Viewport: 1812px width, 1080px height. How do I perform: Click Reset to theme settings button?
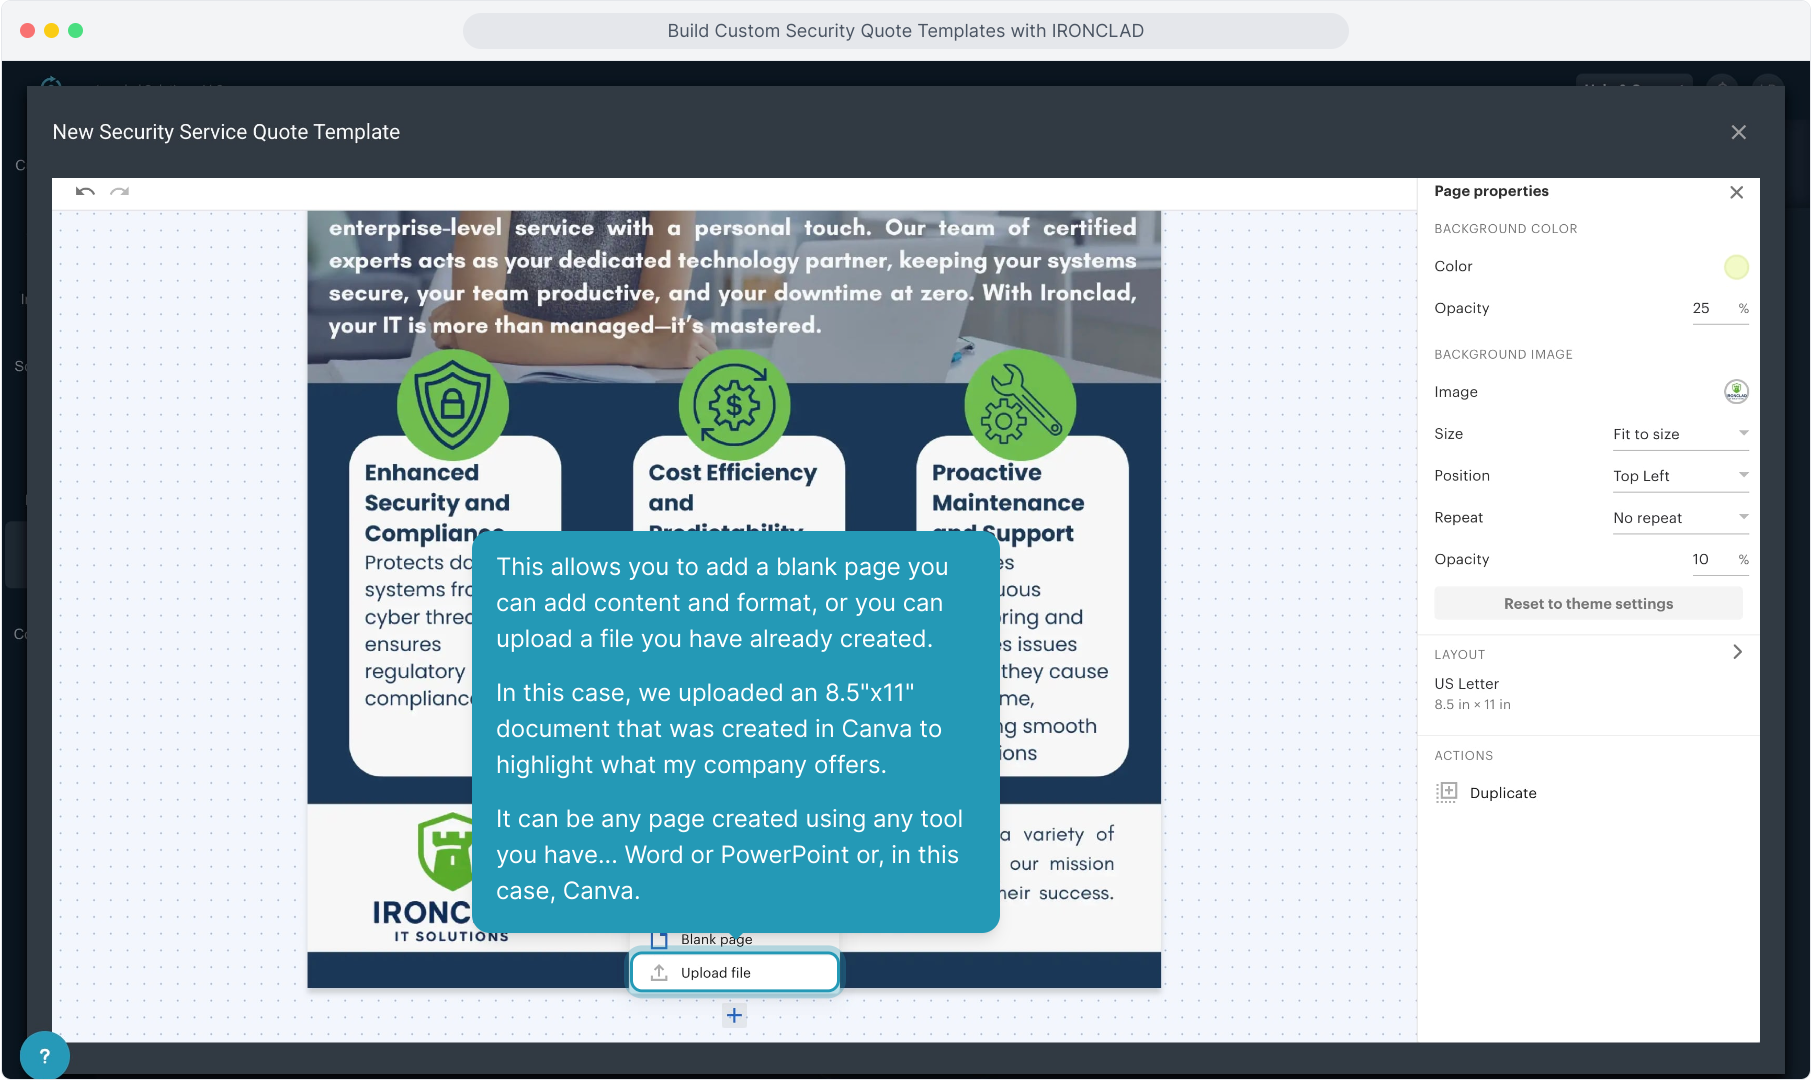1588,604
